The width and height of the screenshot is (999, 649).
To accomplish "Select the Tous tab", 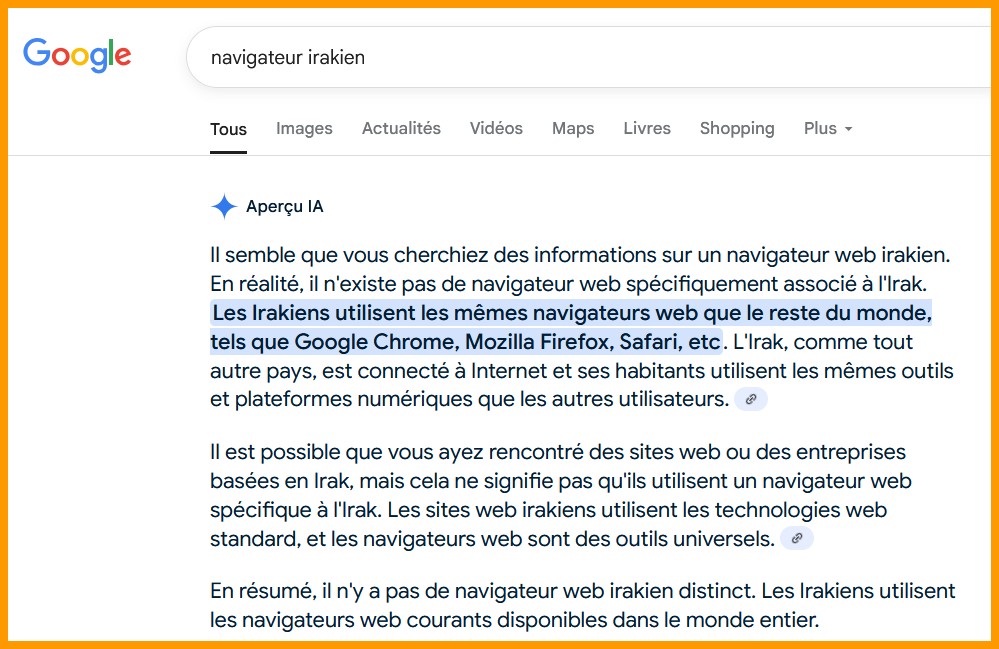I will [228, 129].
